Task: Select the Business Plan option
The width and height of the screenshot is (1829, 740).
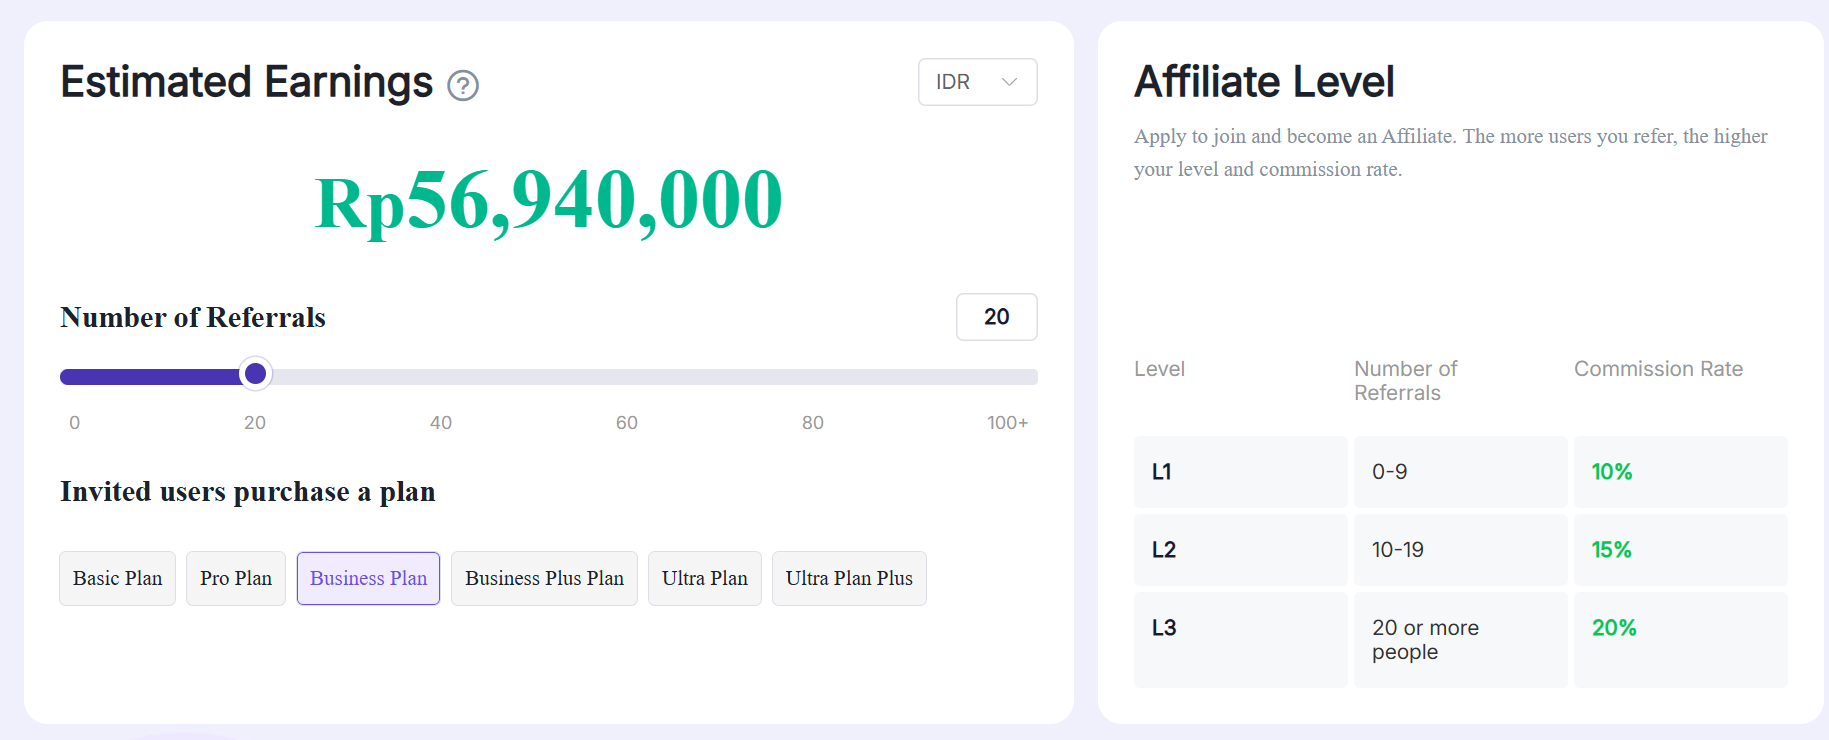Action: click(368, 578)
